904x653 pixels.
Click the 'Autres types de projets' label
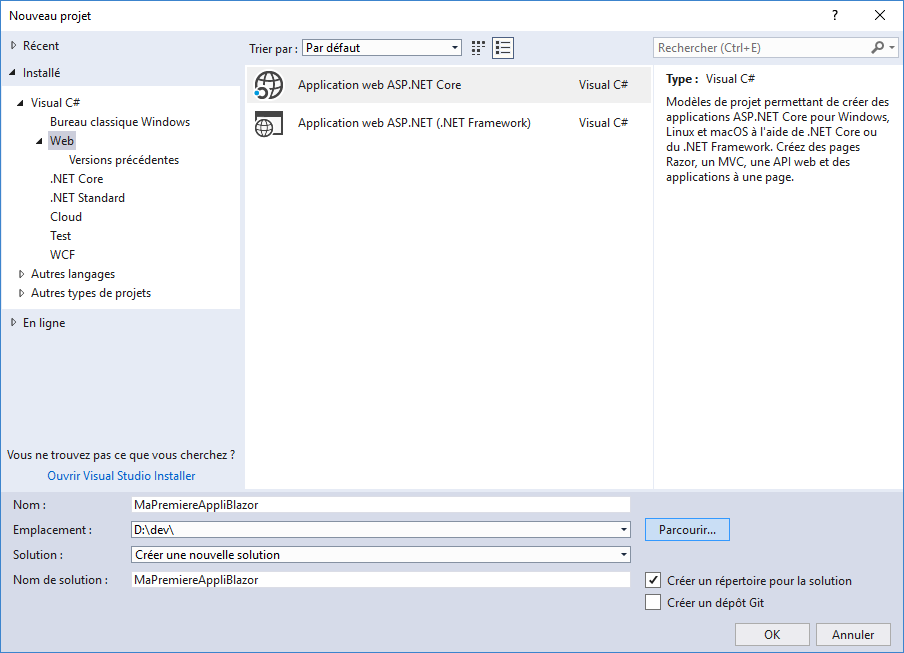[x=91, y=293]
